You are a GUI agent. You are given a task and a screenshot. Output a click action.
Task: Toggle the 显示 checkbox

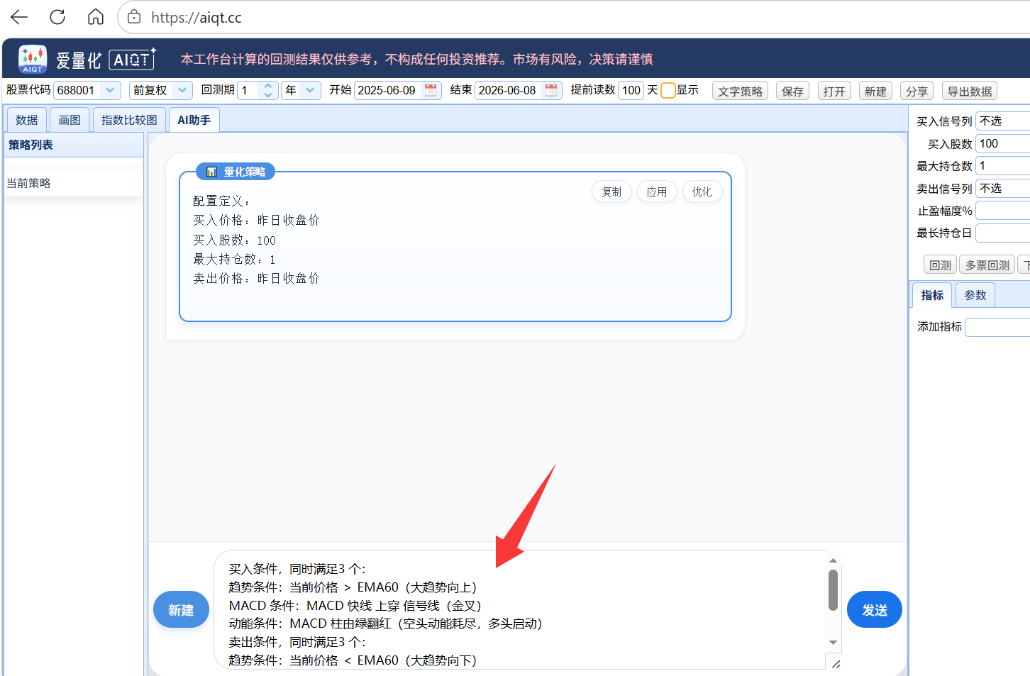coord(668,90)
